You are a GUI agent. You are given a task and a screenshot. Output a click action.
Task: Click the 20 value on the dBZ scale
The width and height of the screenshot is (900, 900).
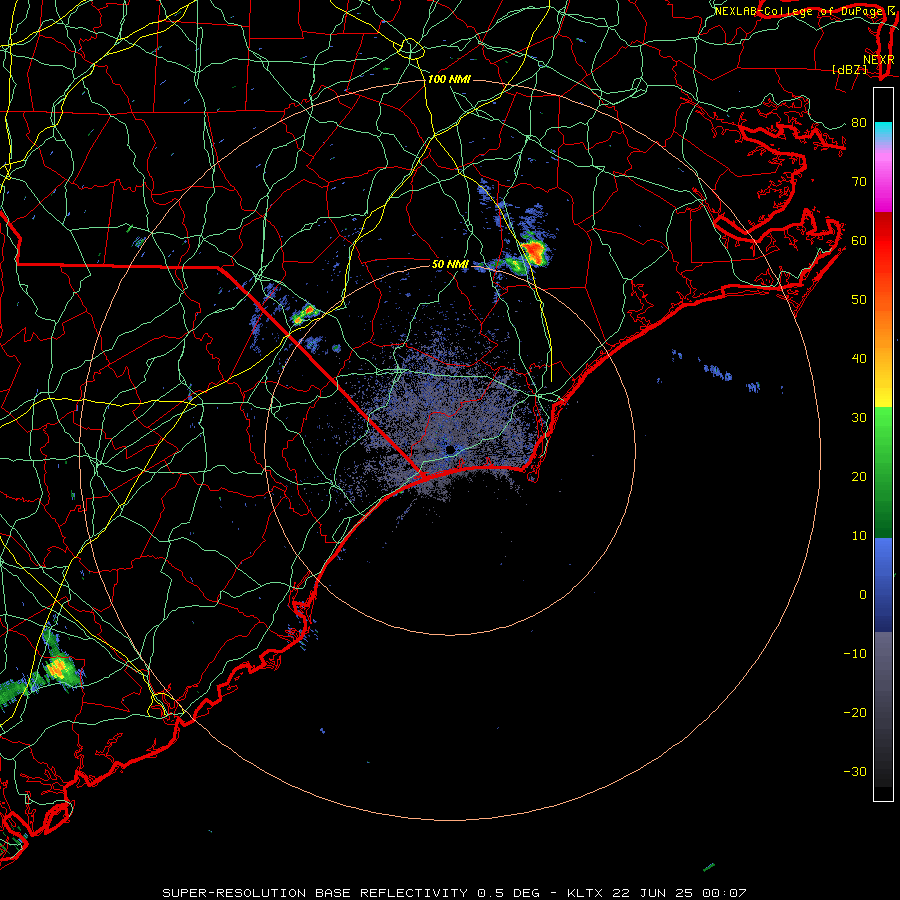[x=859, y=476]
